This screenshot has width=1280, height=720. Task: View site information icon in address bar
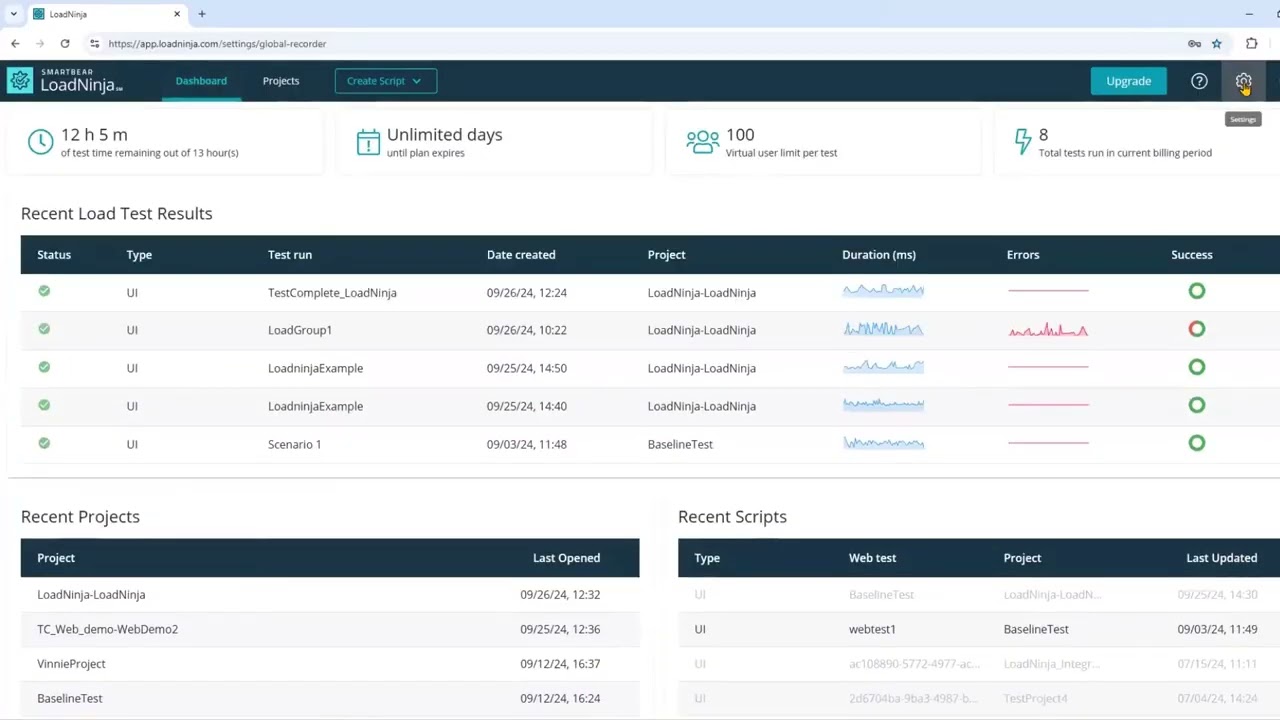click(x=94, y=44)
